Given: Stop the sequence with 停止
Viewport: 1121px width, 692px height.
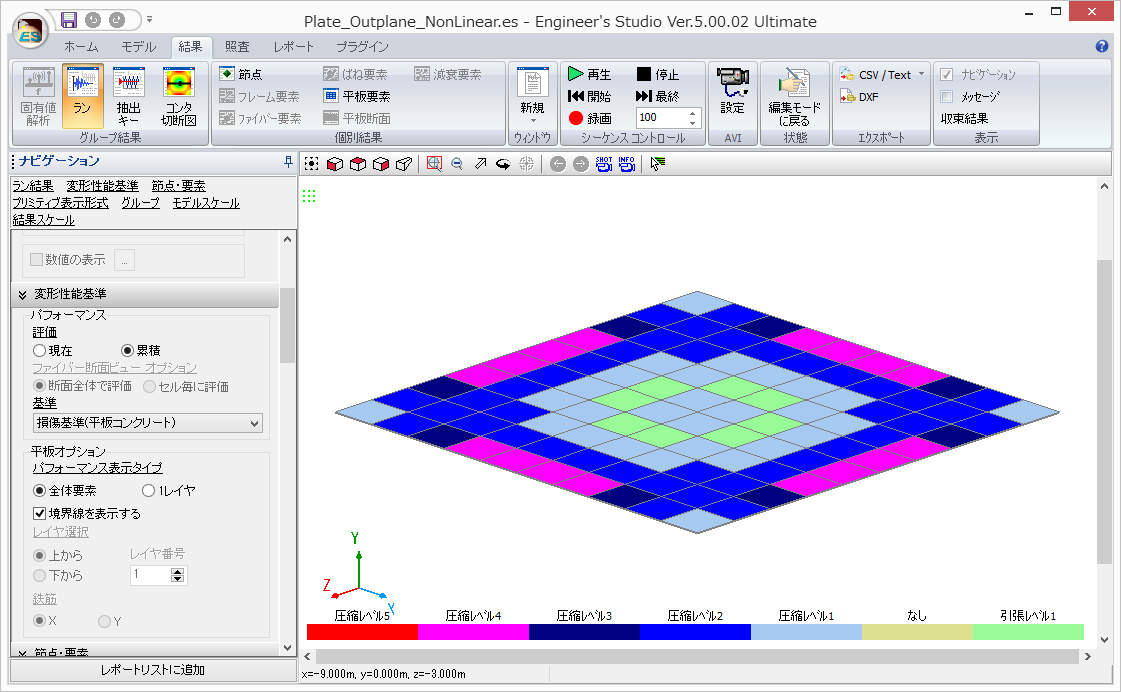Looking at the screenshot, I should point(658,74).
